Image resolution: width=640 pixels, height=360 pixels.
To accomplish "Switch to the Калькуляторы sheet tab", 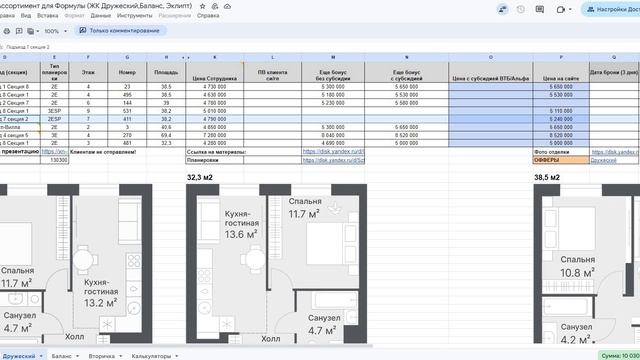I will (151, 356).
